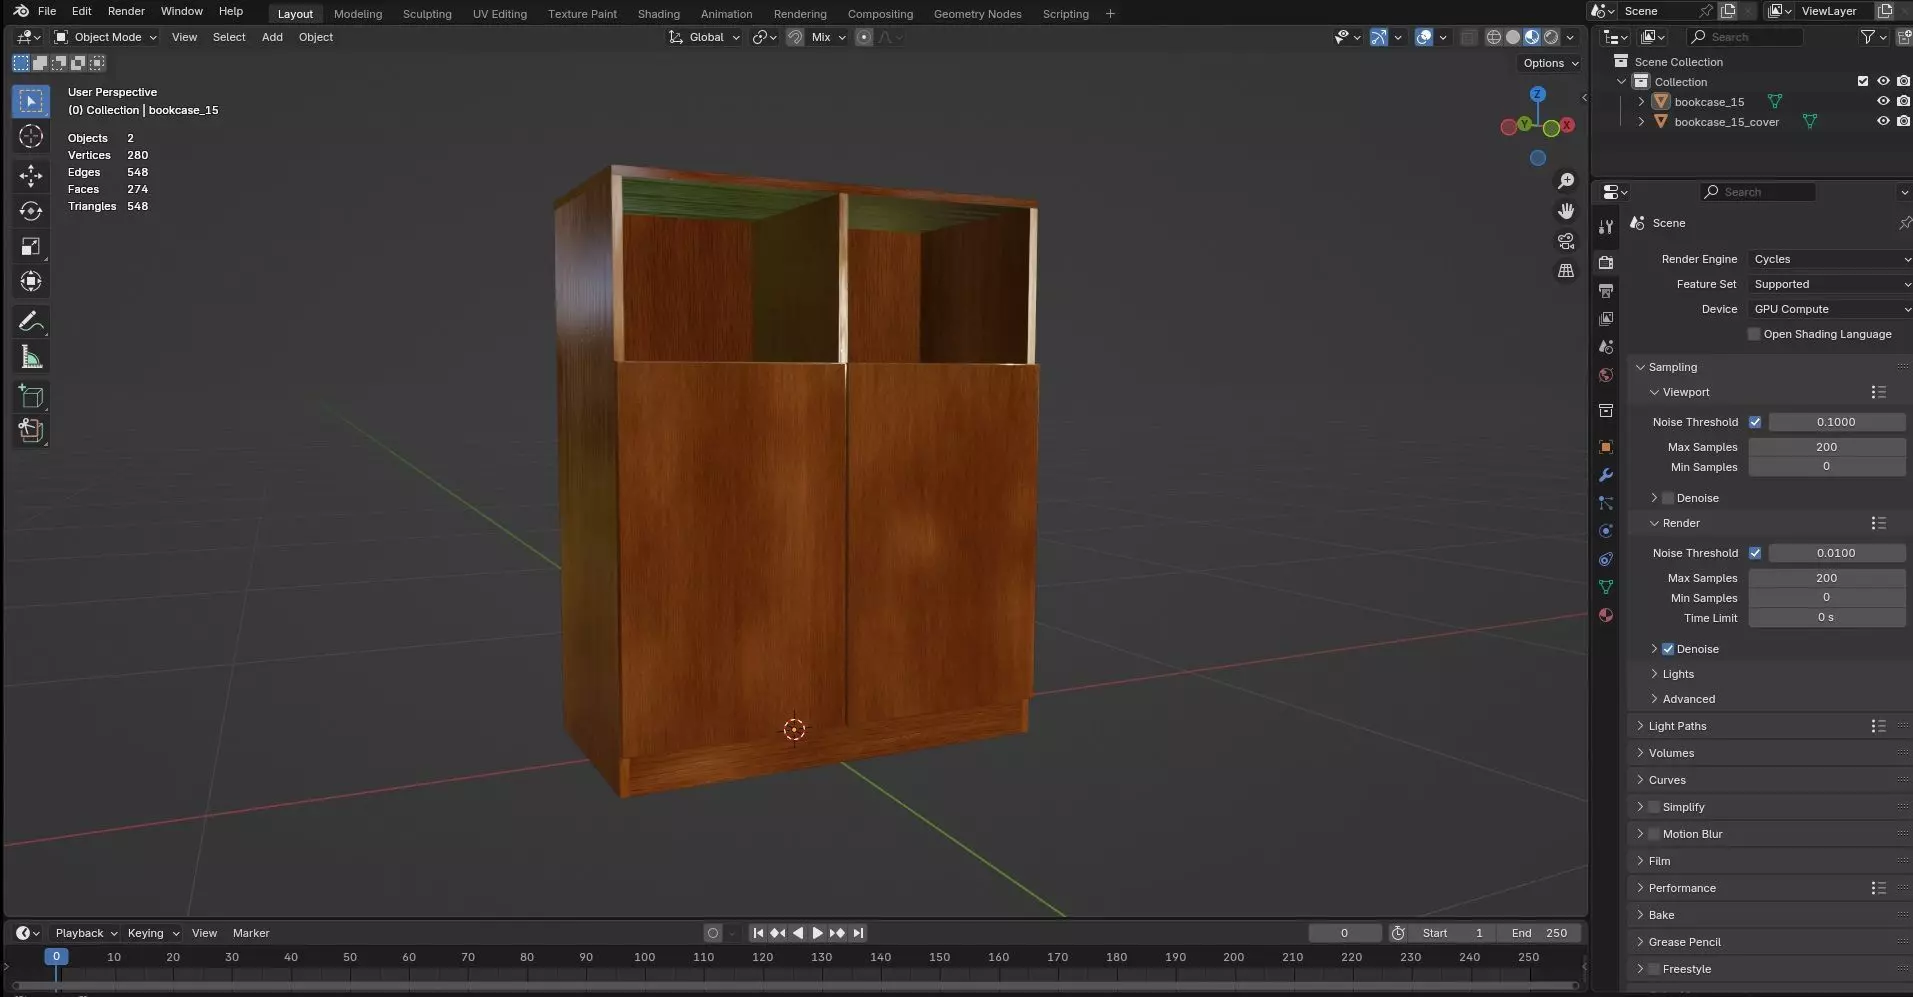The width and height of the screenshot is (1913, 997).
Task: Expand the Light Paths panel
Action: point(1677,726)
